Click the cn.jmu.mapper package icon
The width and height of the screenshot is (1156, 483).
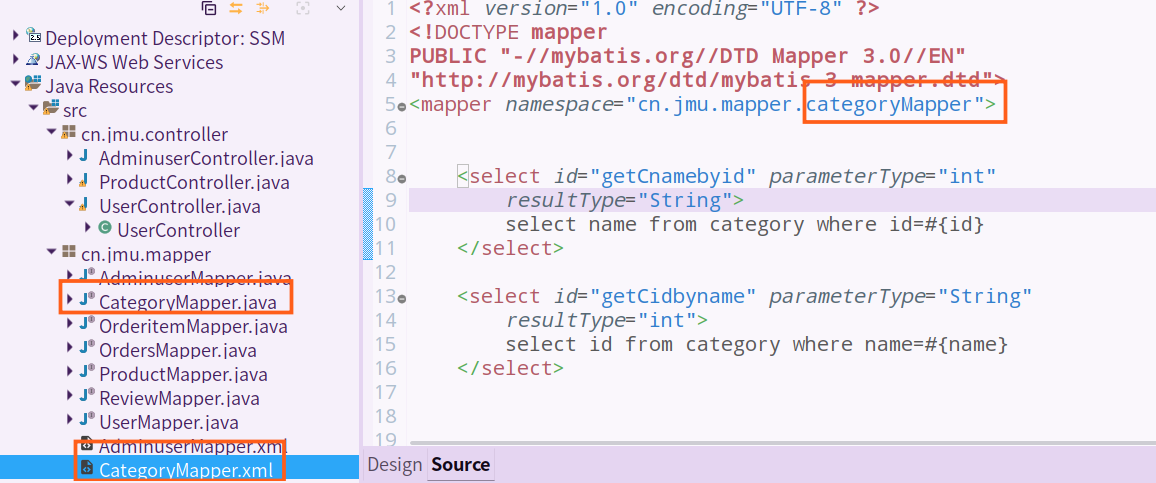(x=69, y=253)
